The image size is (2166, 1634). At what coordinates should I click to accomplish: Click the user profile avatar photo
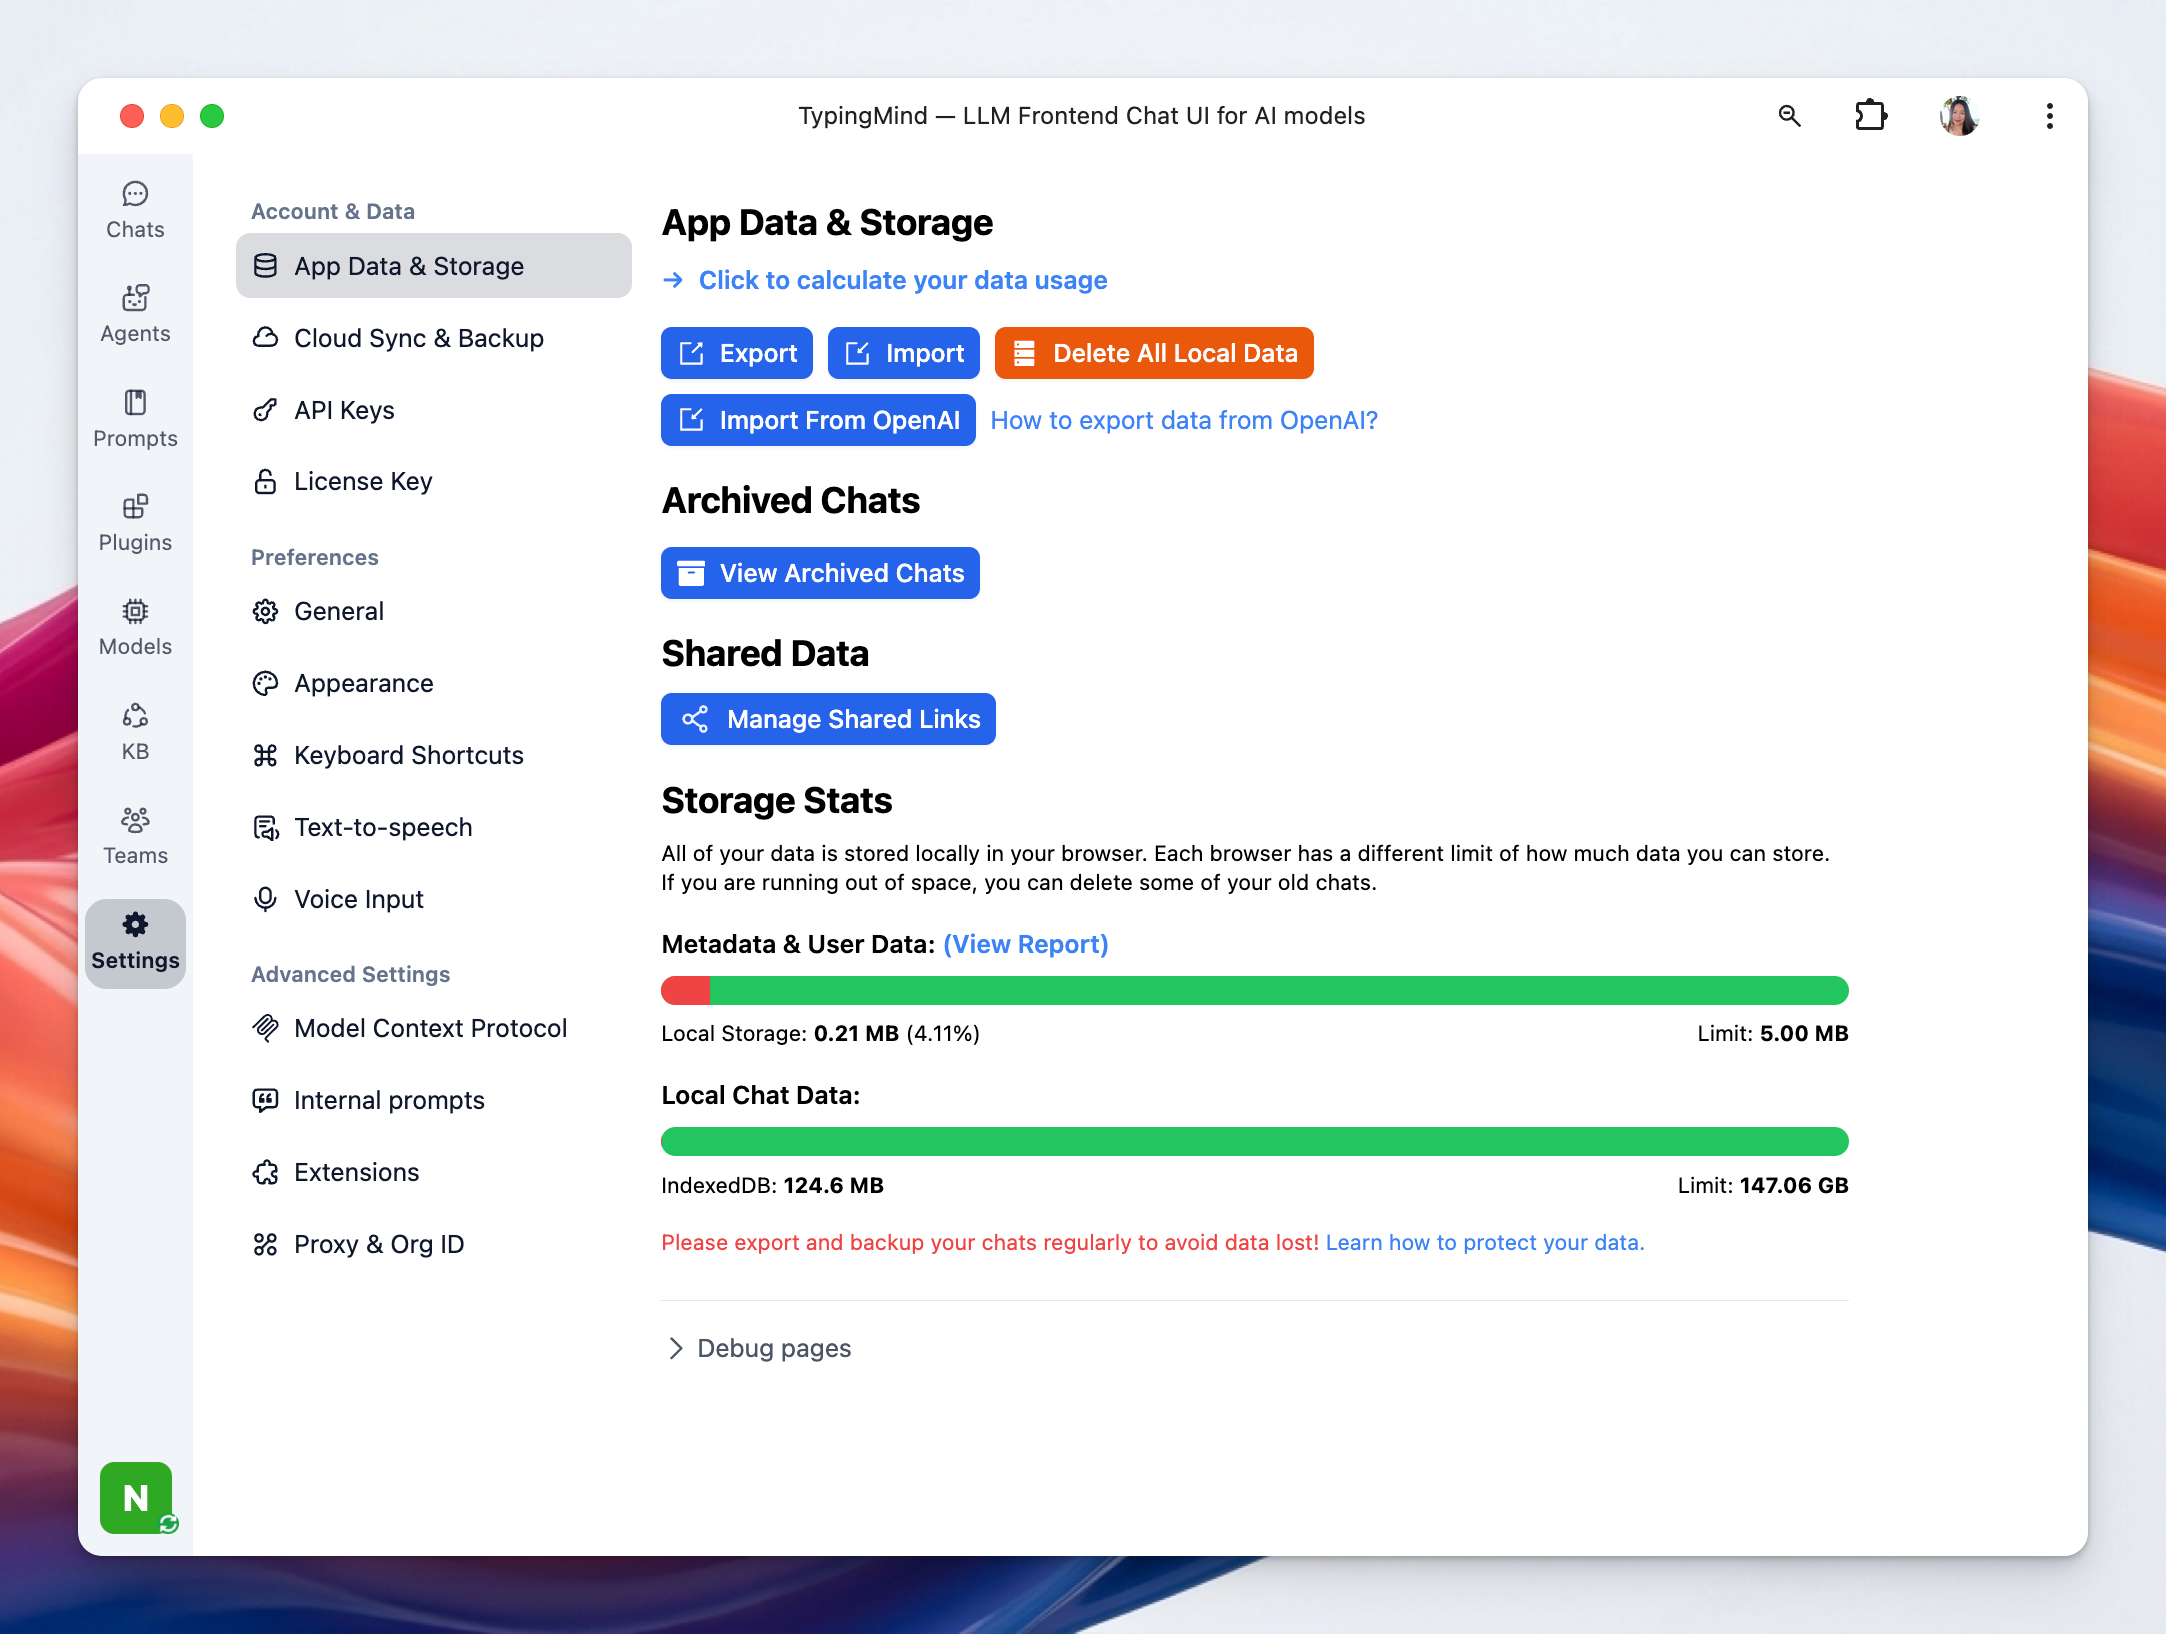(1958, 116)
